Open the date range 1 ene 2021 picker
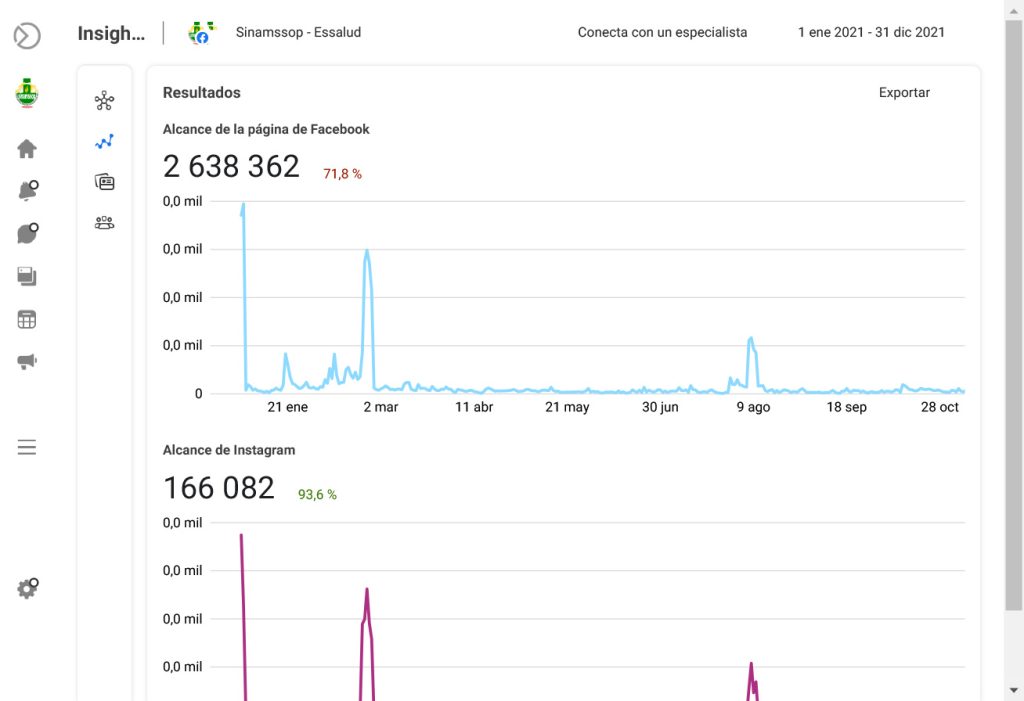 click(x=871, y=32)
